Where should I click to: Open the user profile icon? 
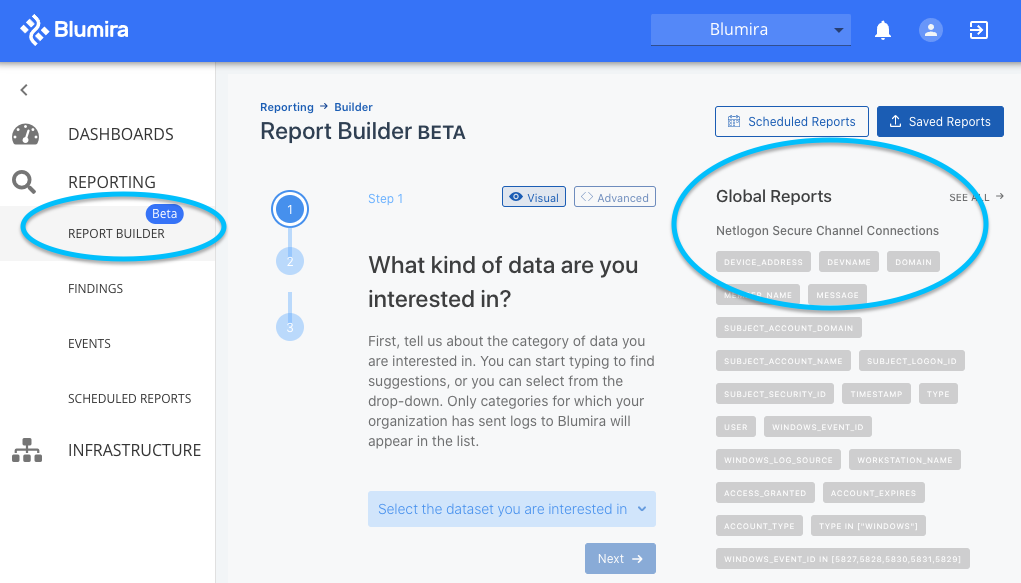(930, 30)
